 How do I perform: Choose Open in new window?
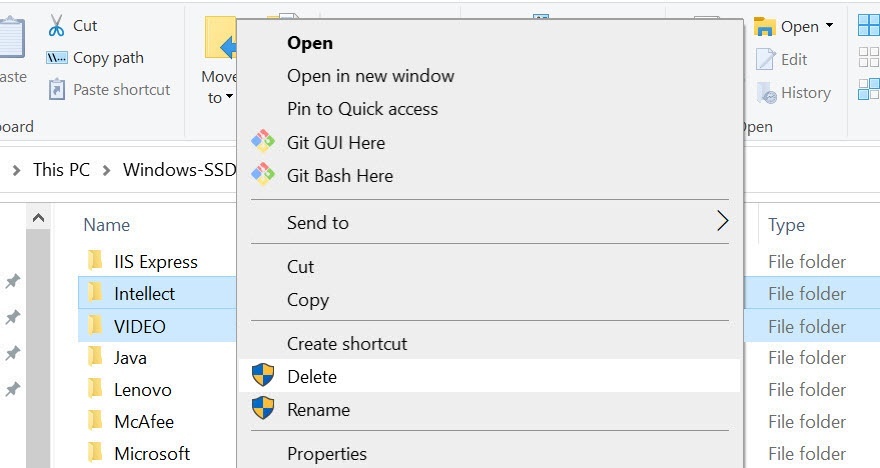coord(370,76)
